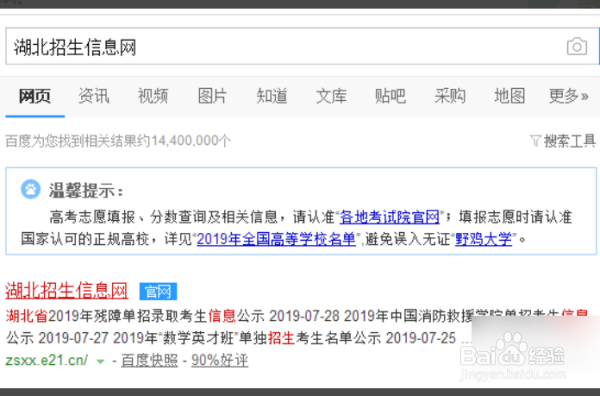Expand the 更多» tab list

(x=569, y=96)
